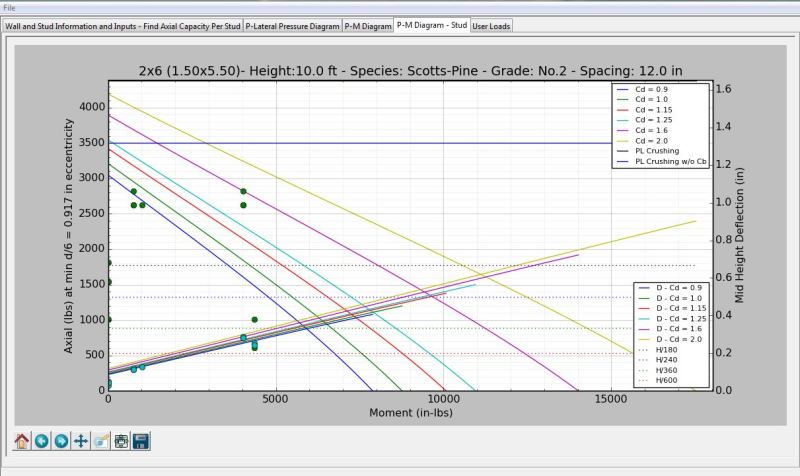Click the Axial (lbs) y-axis label
The width and height of the screenshot is (800, 476).
pos(68,236)
